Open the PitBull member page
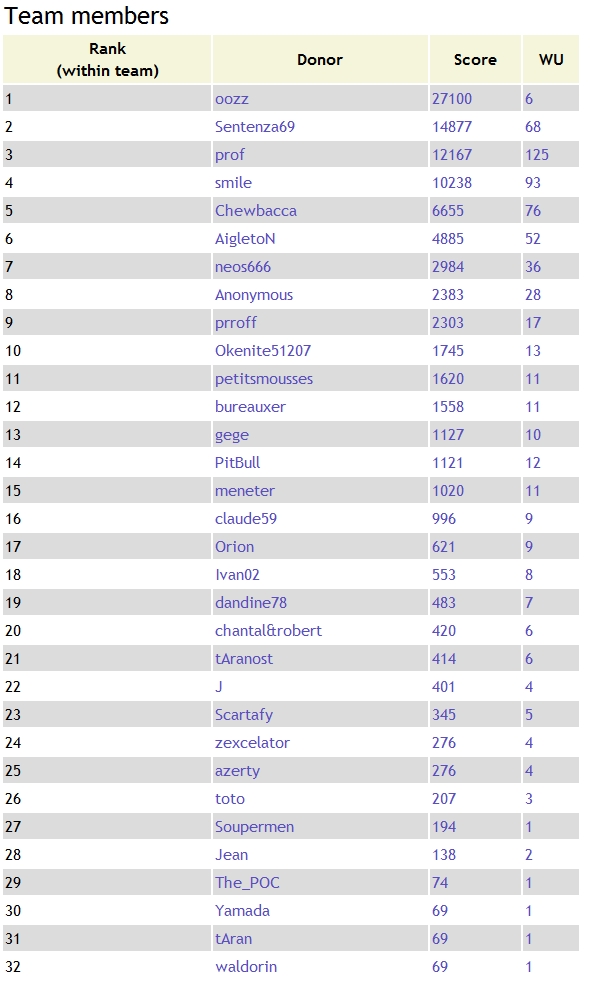Screen dimensions: 590x991 238,463
